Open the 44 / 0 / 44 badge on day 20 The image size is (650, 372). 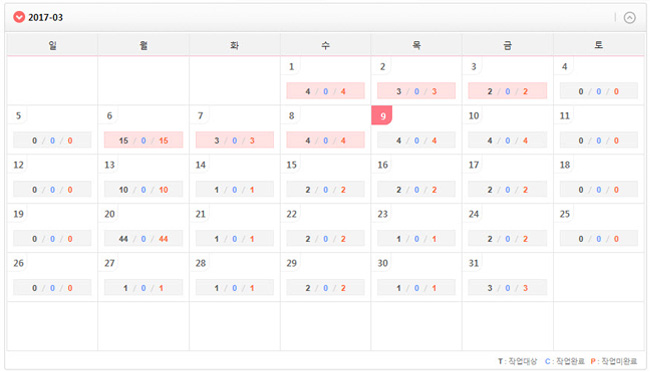143,238
